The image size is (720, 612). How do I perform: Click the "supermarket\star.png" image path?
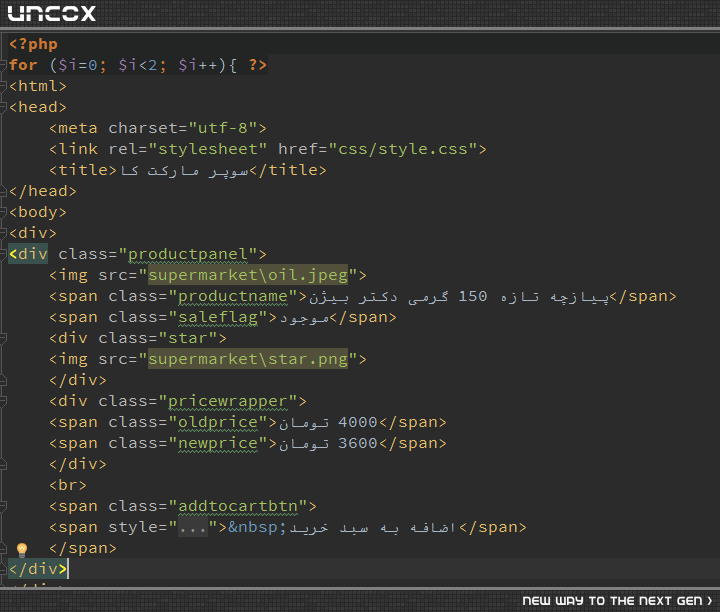pos(248,359)
